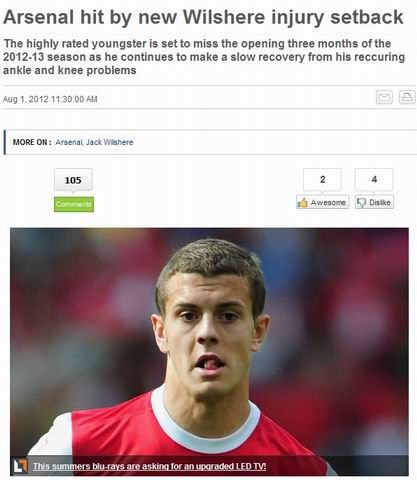Click the dark ad banner strip below photo
This screenshot has width=417, height=480.
(209, 466)
